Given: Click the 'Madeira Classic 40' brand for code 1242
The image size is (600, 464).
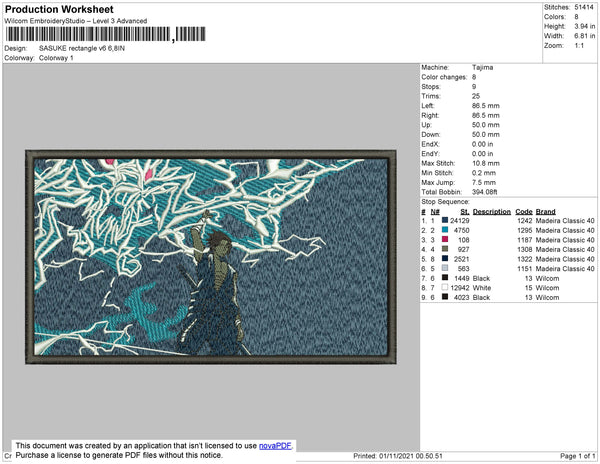Looking at the screenshot, I should (x=565, y=221).
